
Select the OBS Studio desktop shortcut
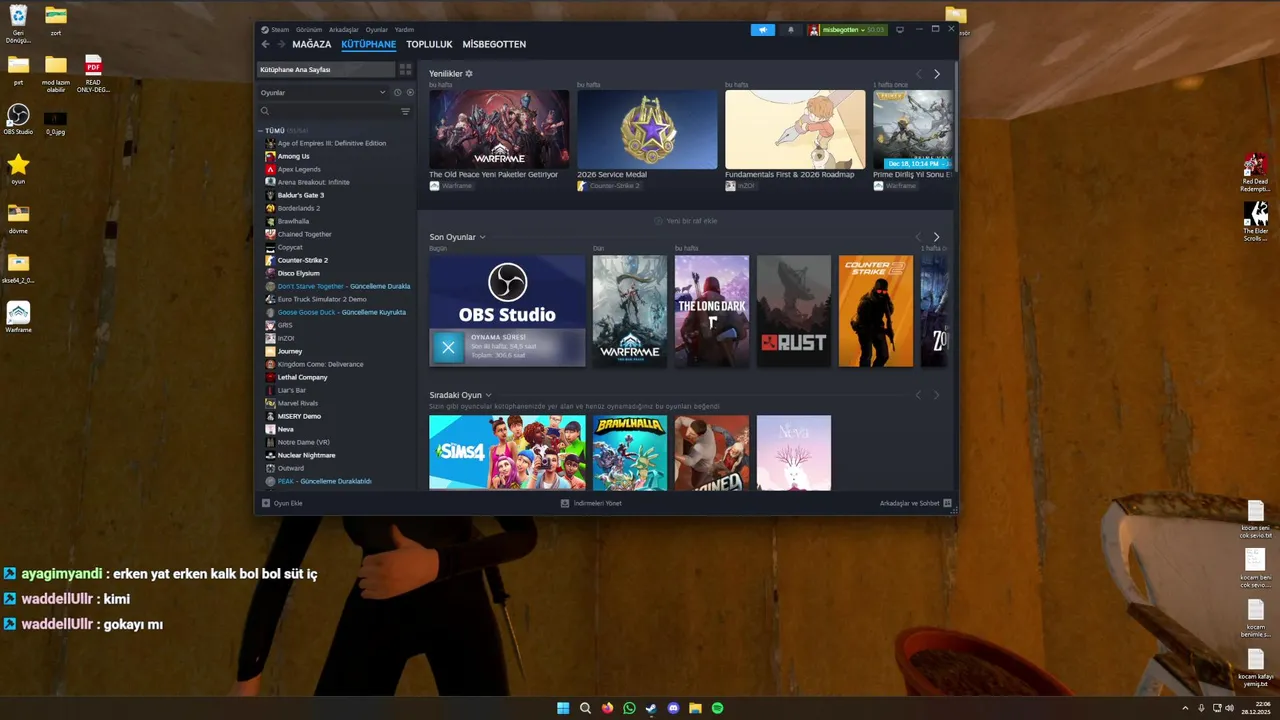(x=18, y=119)
